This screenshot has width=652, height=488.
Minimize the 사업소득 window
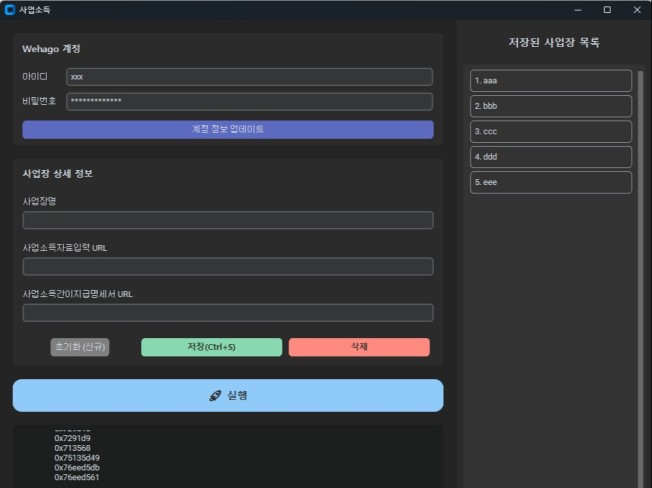(x=577, y=10)
